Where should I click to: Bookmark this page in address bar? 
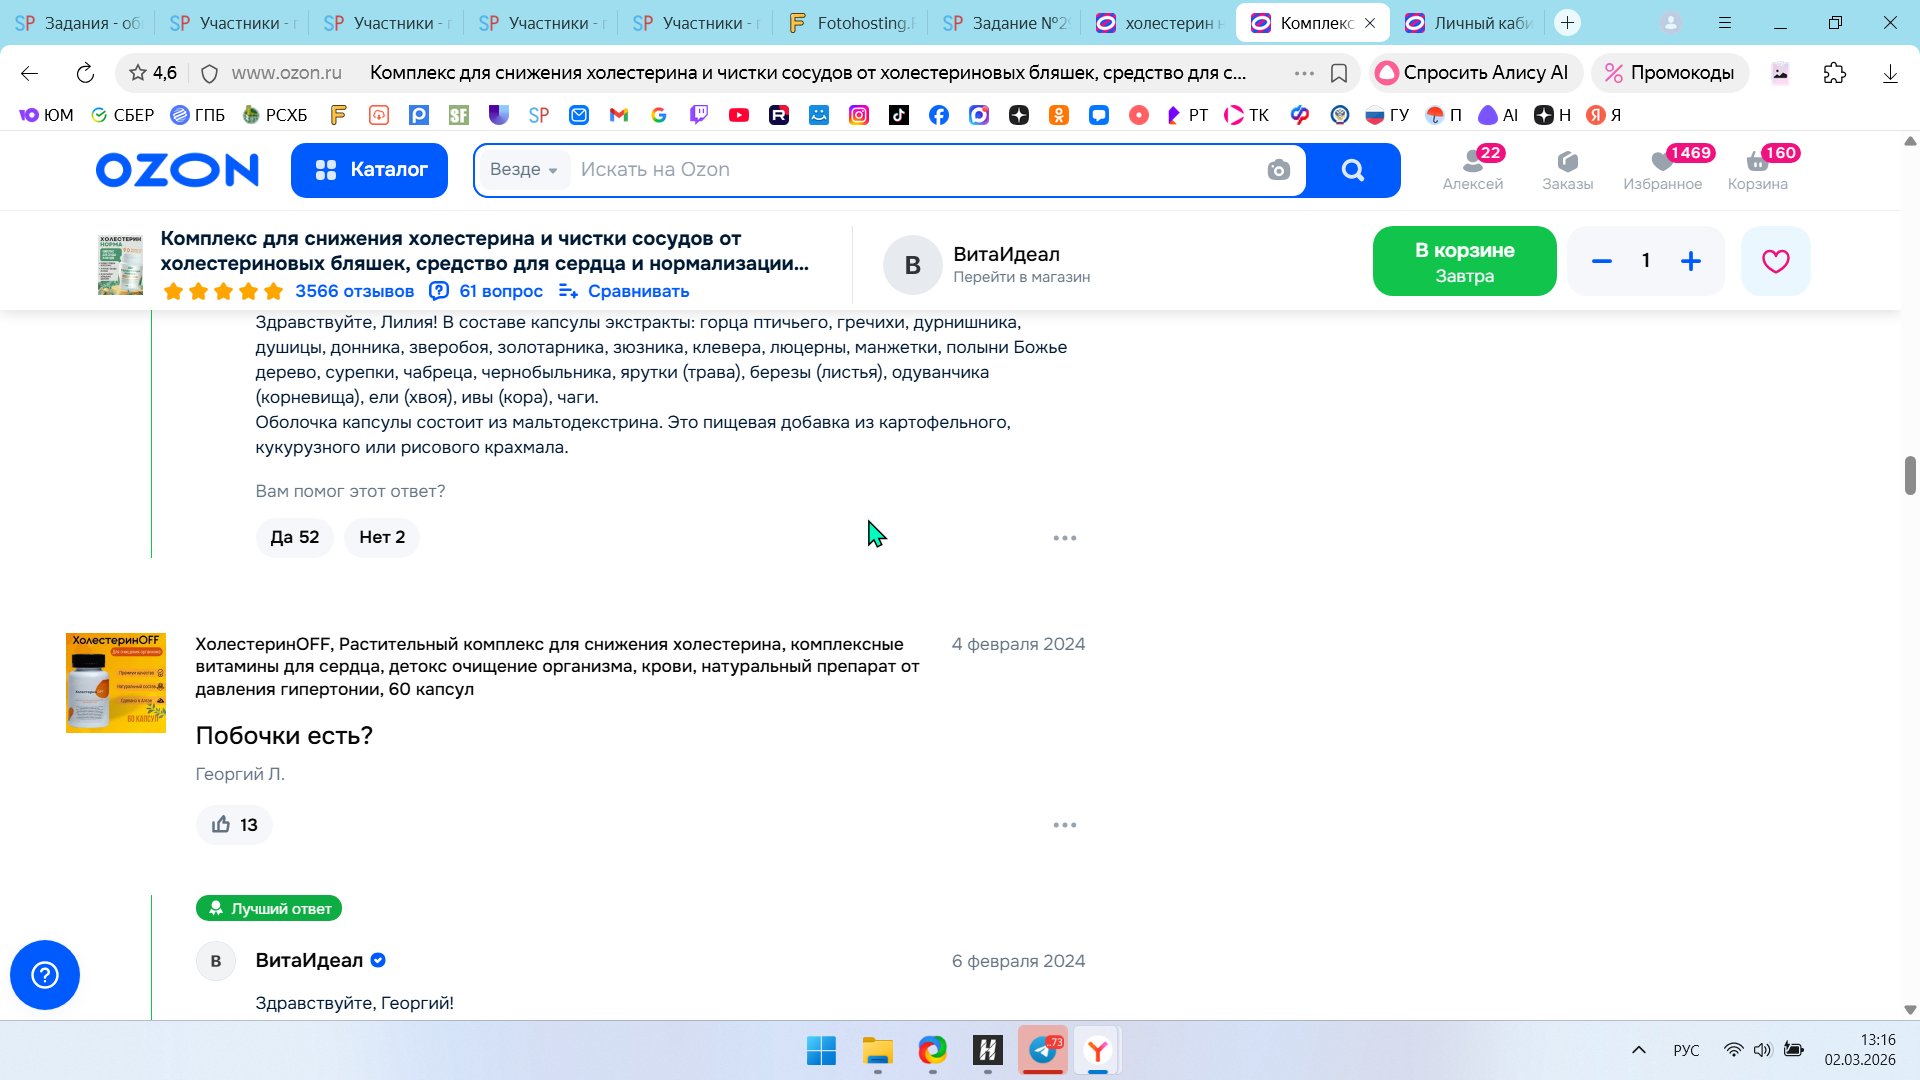click(1339, 73)
